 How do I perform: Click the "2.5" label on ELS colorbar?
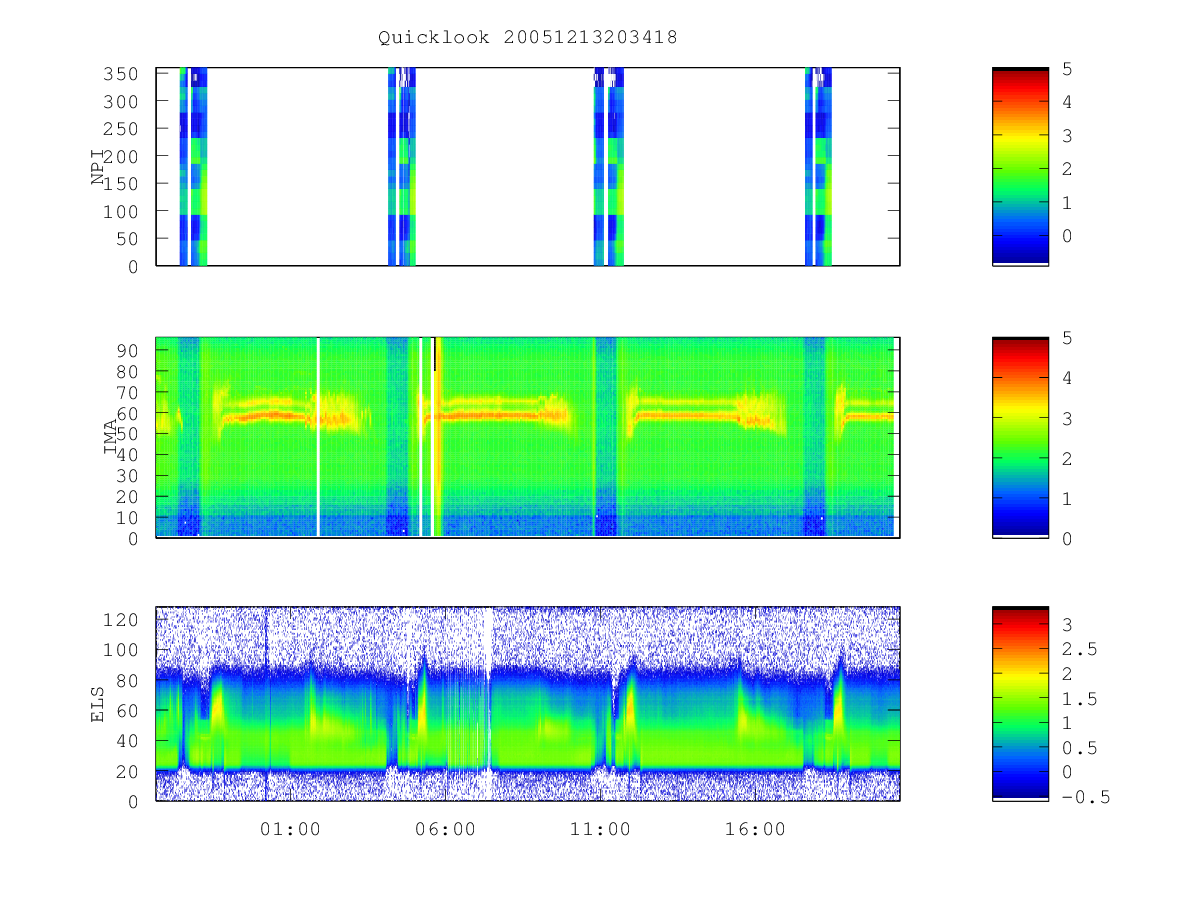[x=1080, y=650]
